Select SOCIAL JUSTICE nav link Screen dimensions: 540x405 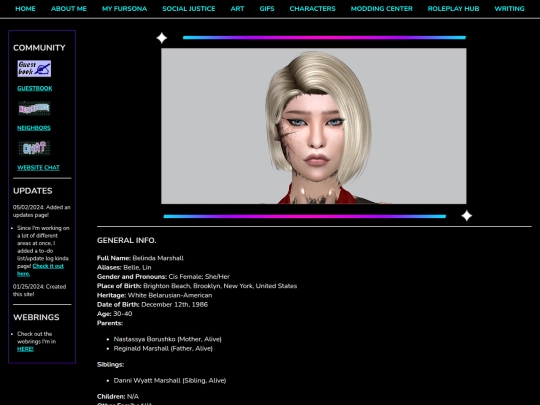tap(189, 9)
